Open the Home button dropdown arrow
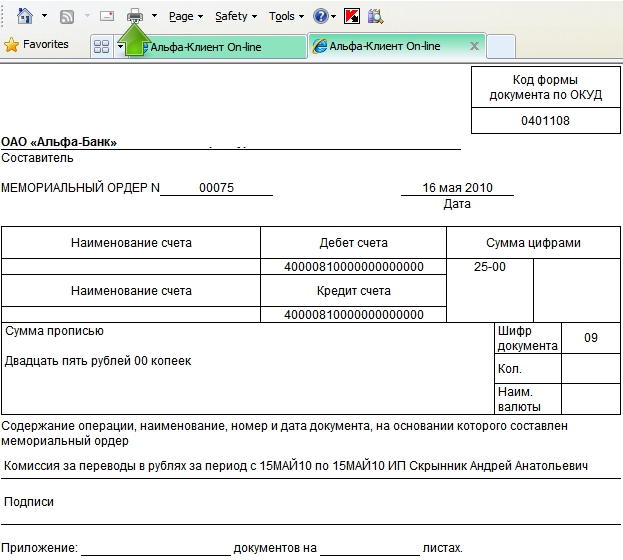This screenshot has height=560, width=623. pos(44,16)
